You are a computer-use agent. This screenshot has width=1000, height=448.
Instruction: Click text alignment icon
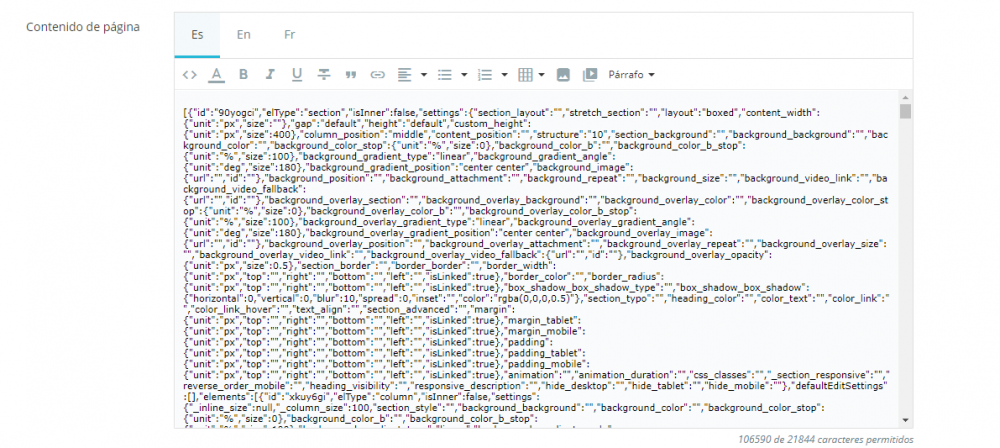[x=404, y=75]
